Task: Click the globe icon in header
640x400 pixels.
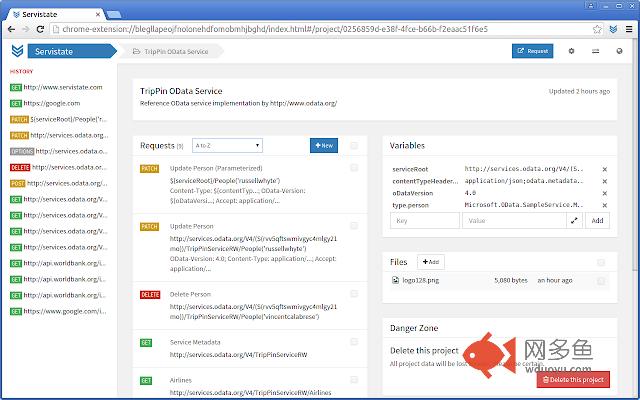Action: click(x=619, y=51)
